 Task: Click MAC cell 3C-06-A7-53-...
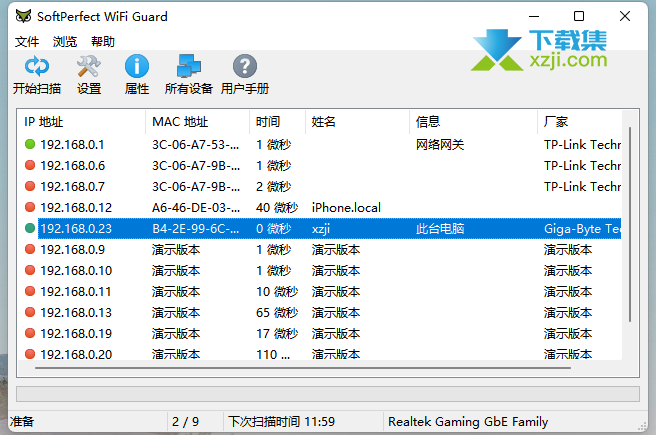[196, 145]
